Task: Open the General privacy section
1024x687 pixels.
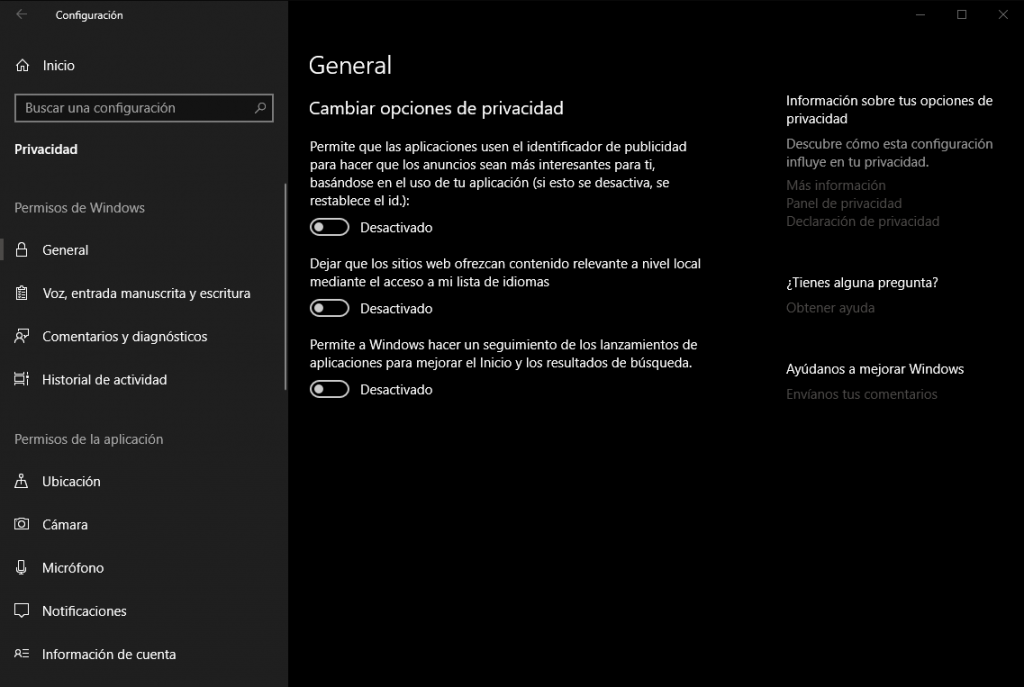Action: (x=144, y=250)
